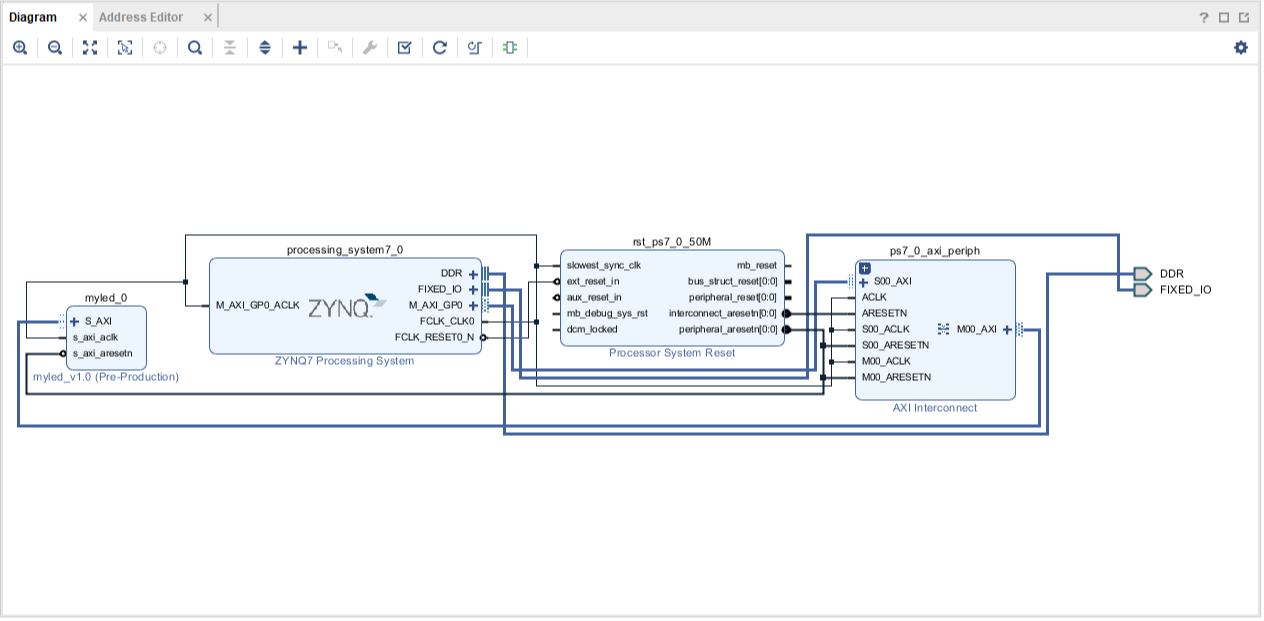The image size is (1264, 621).
Task: Click the Make External pin icon
Action: (335, 47)
